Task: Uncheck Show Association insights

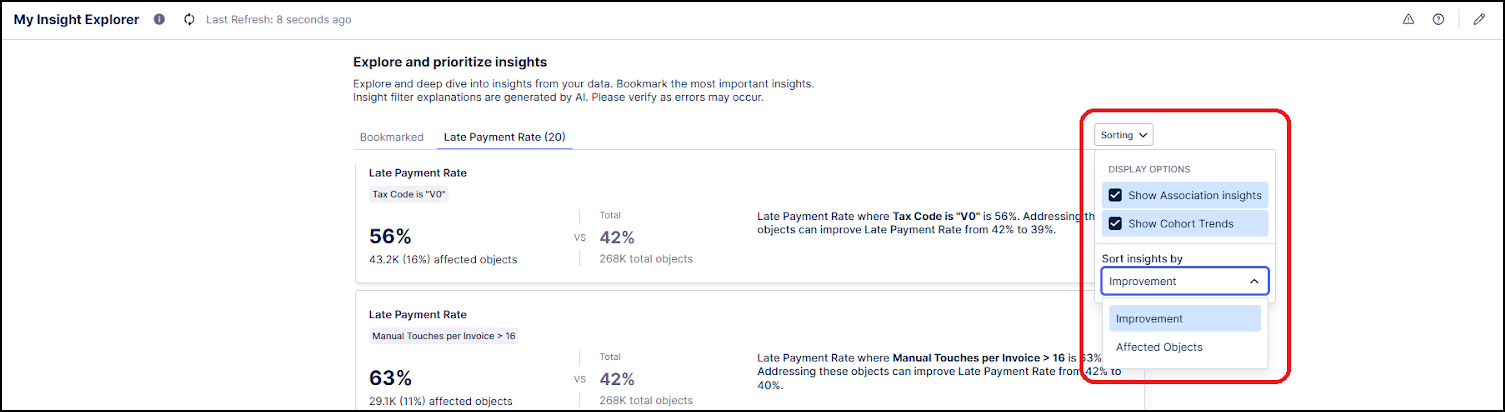Action: pos(1115,195)
